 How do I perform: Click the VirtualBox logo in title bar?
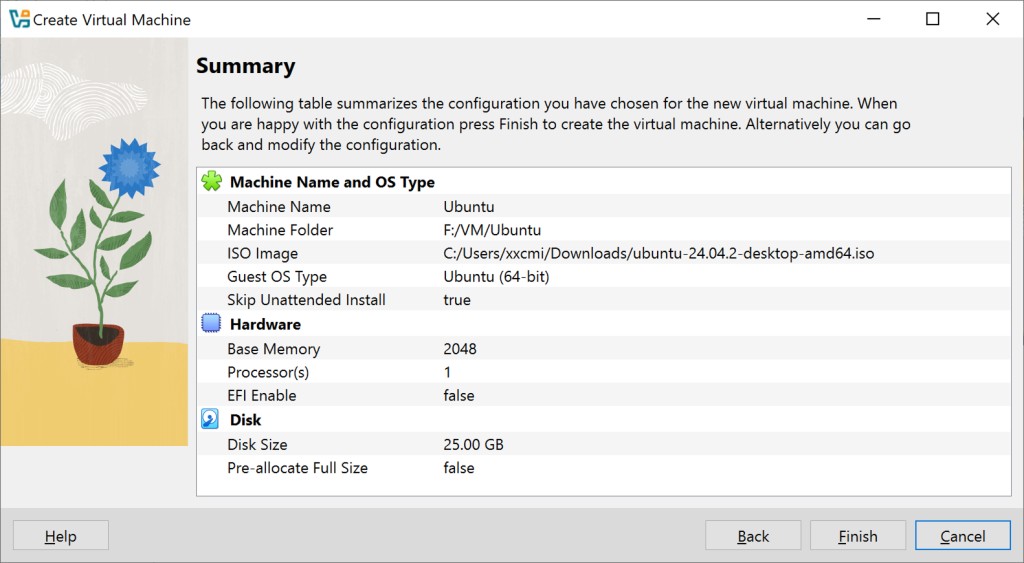[20, 19]
